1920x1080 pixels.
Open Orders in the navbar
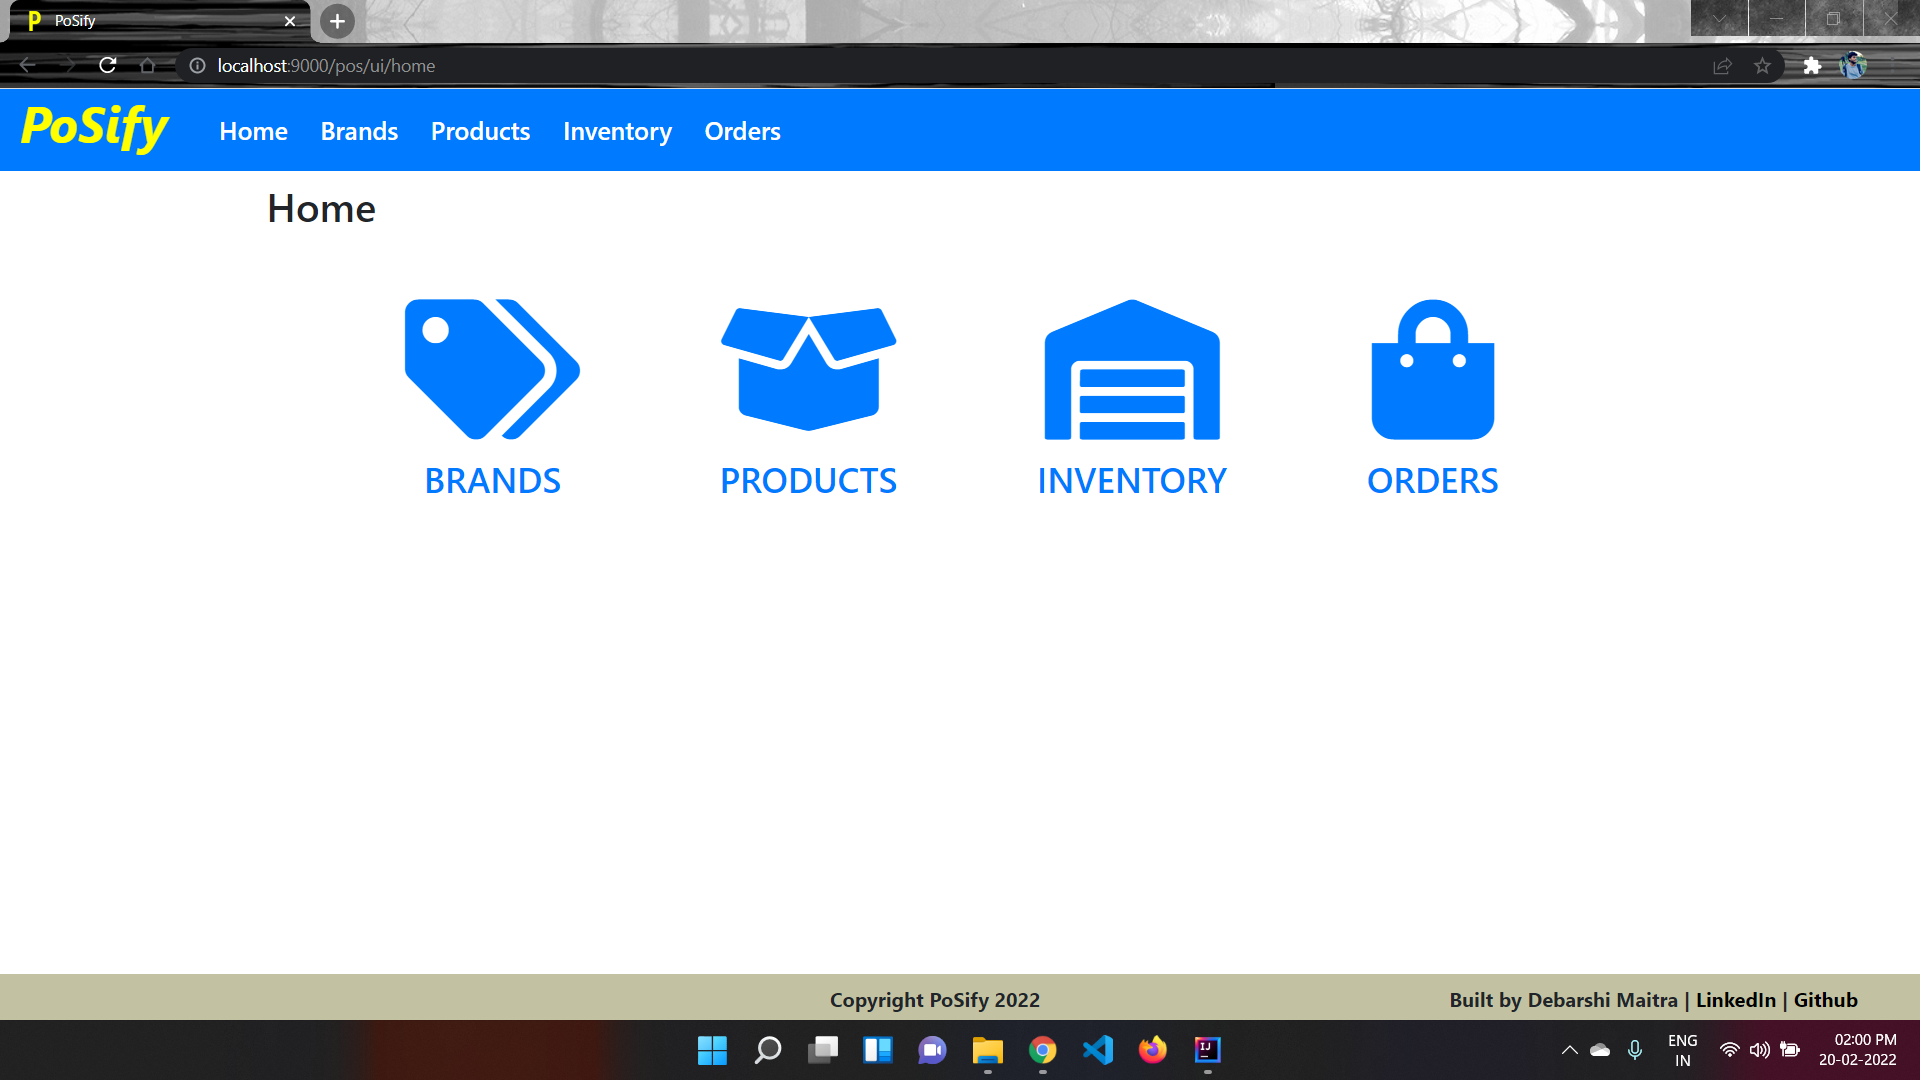[742, 131]
